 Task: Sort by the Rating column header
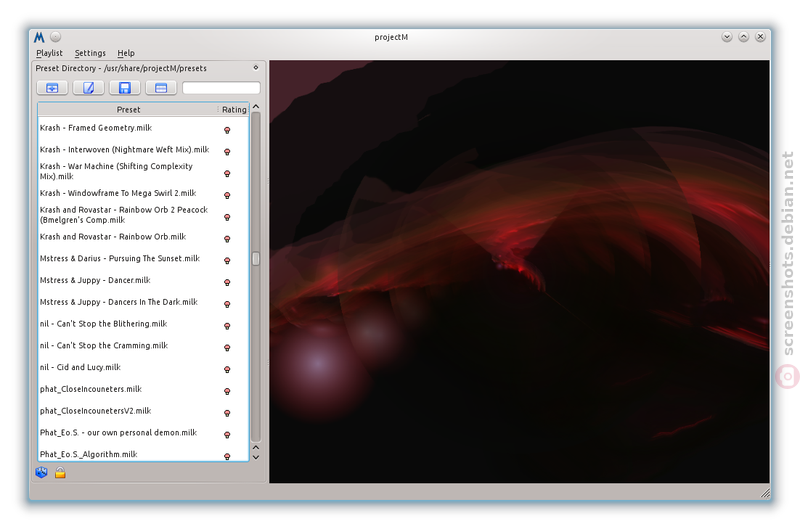pos(234,109)
